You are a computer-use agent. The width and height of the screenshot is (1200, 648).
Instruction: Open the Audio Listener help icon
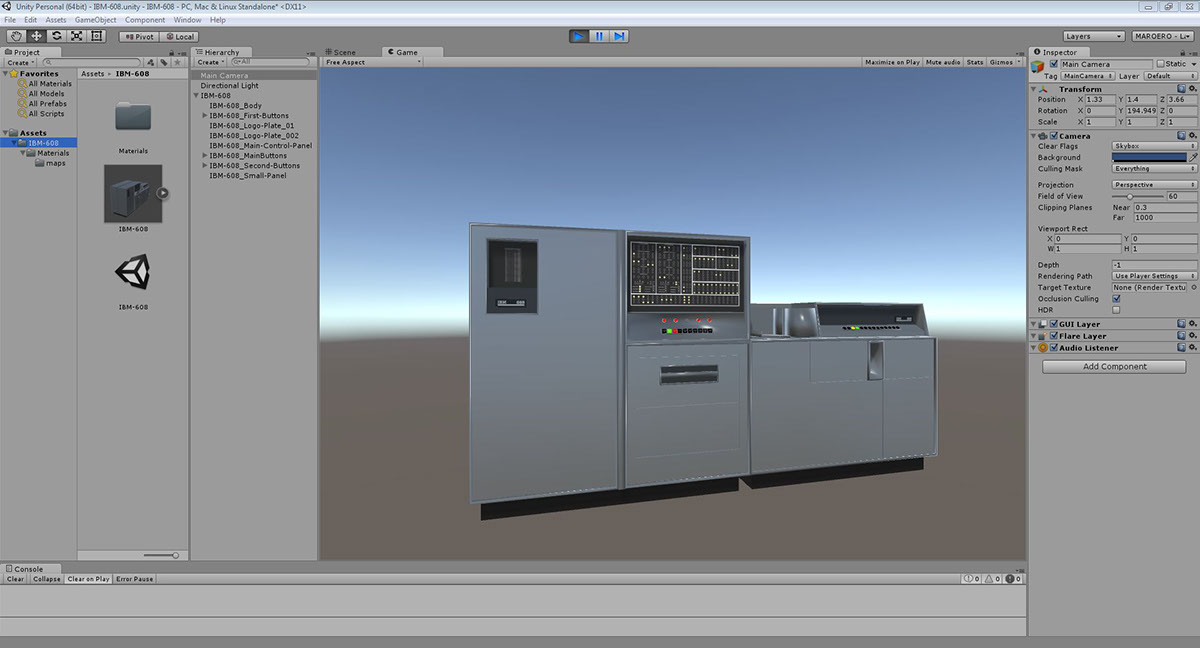pyautogui.click(x=1181, y=348)
